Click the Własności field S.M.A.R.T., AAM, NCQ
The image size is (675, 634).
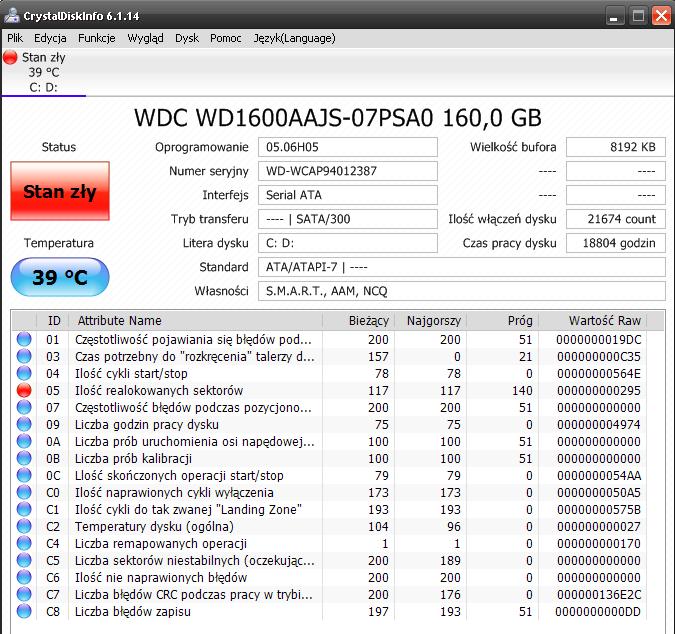click(x=462, y=291)
